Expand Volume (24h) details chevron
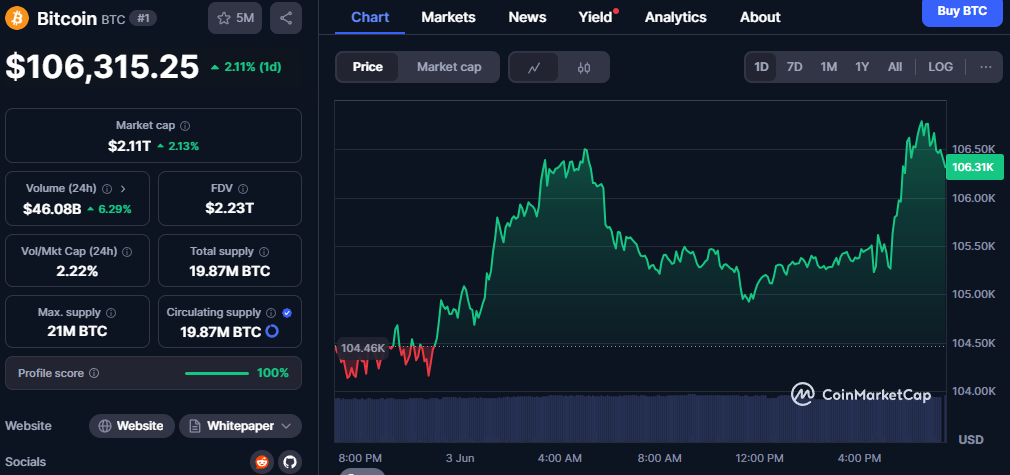This screenshot has height=475, width=1010. coord(123,189)
